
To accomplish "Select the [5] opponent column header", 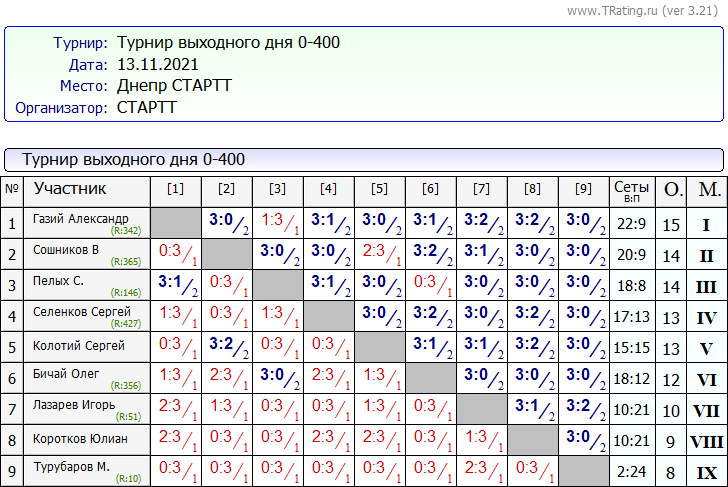I will pos(379,189).
